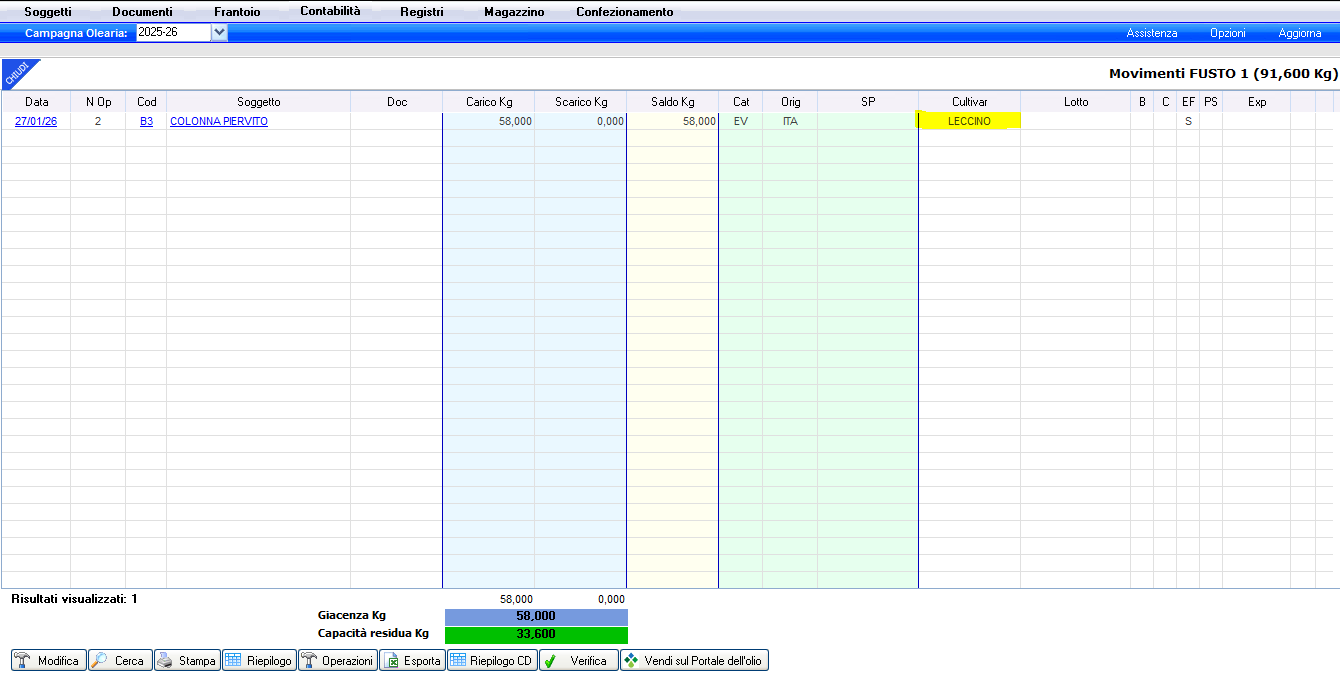Click the Assistenza link
This screenshot has width=1340, height=677.
pyautogui.click(x=1152, y=33)
